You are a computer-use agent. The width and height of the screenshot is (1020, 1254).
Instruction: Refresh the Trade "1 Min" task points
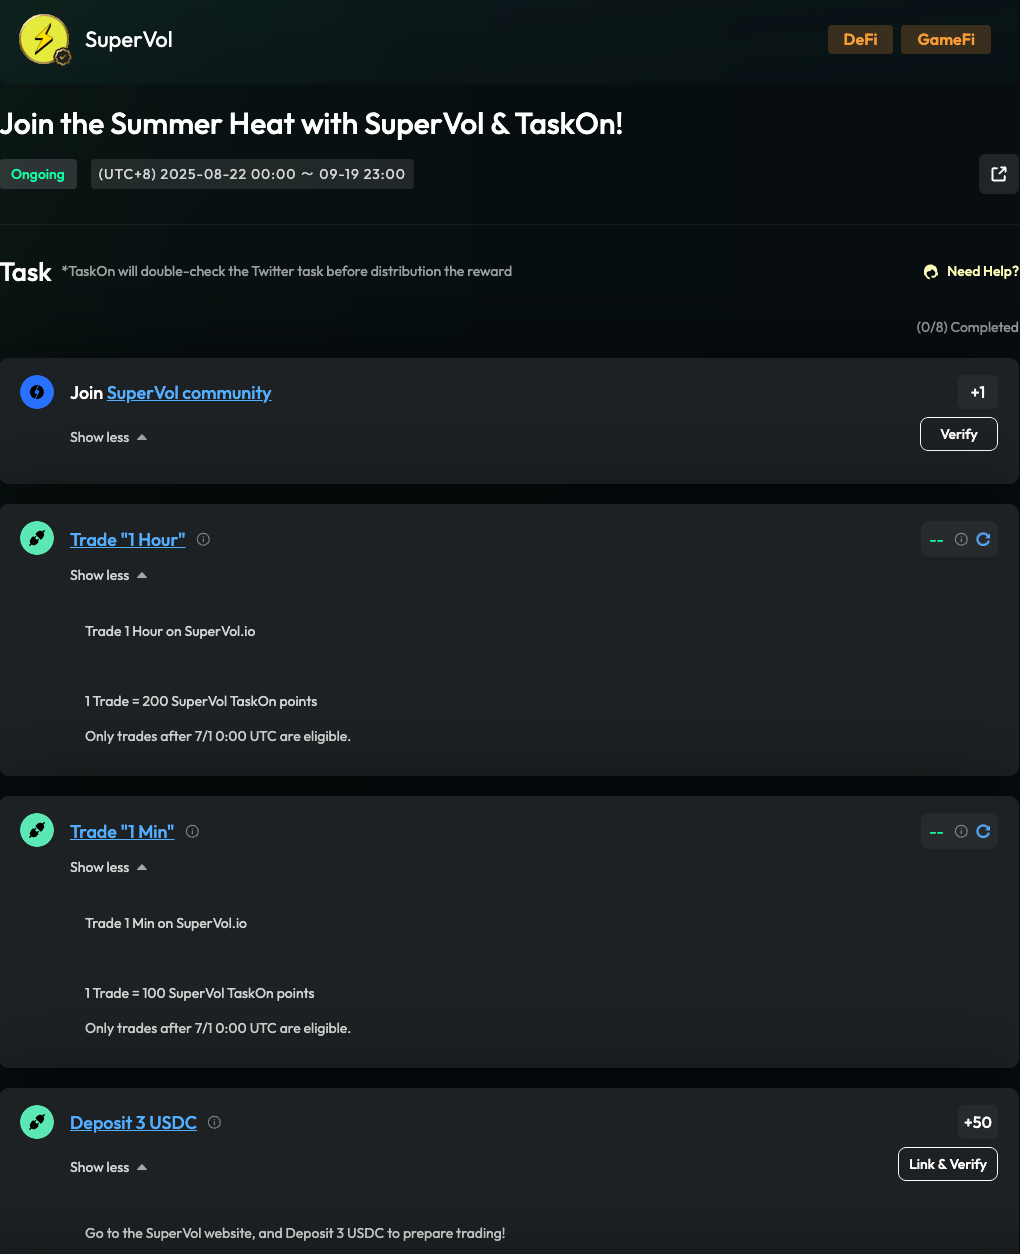coord(983,832)
